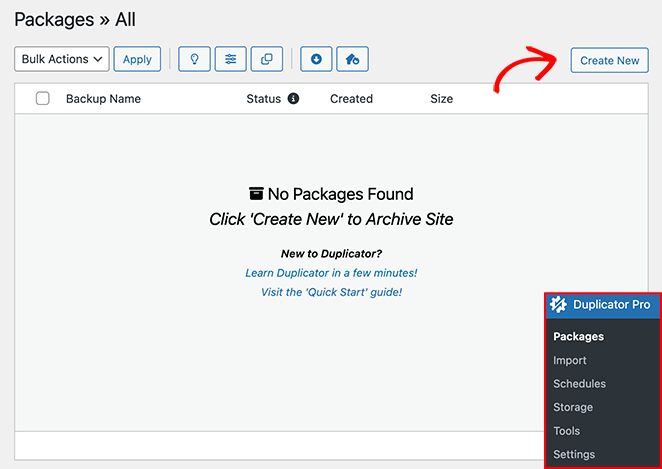Toggle the select all backups checkbox
This screenshot has height=469, width=662.
tap(42, 99)
